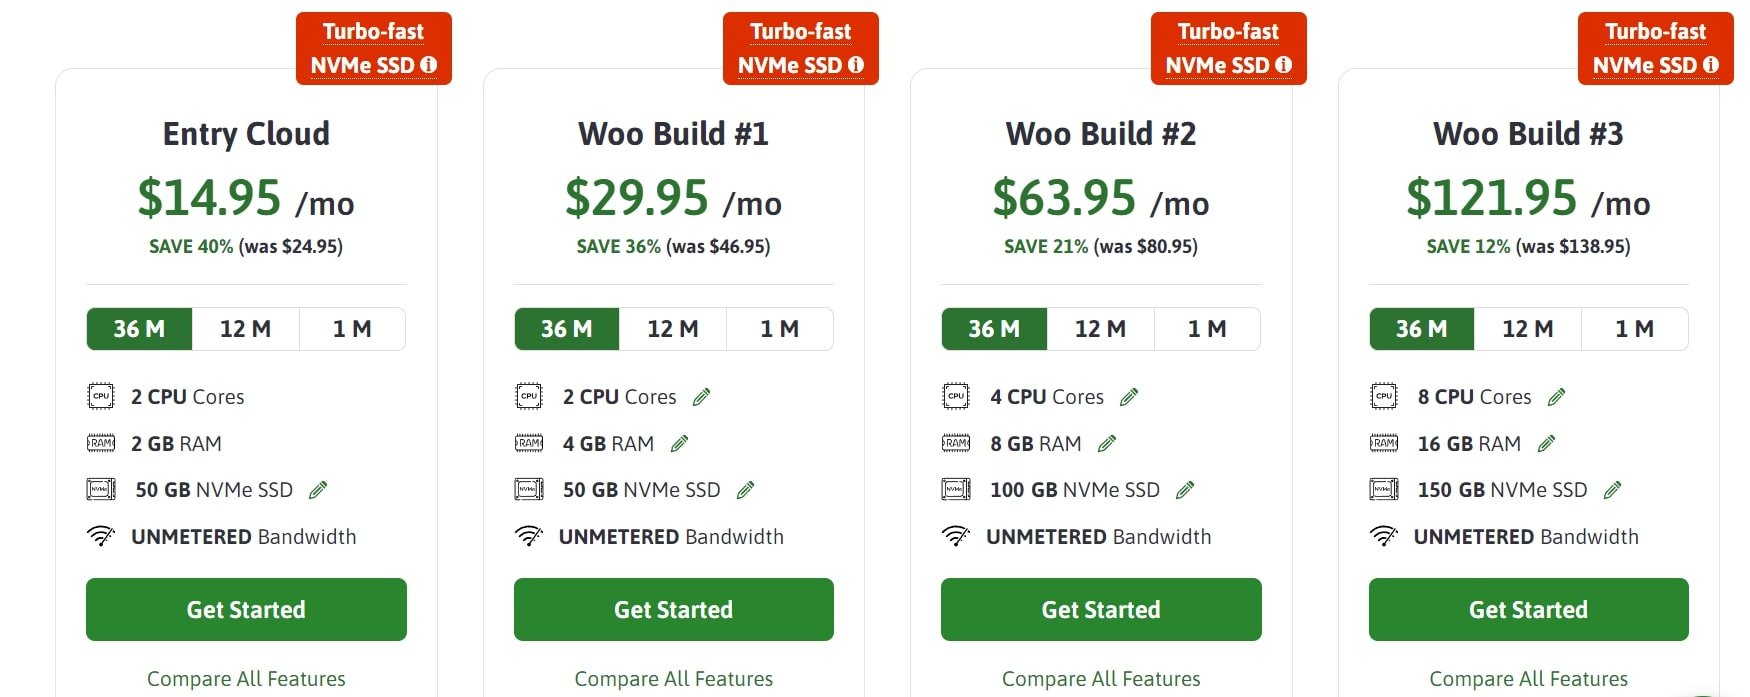Switch Woo Build #1 to 1 M billing
The image size is (1750, 697).
pos(780,329)
